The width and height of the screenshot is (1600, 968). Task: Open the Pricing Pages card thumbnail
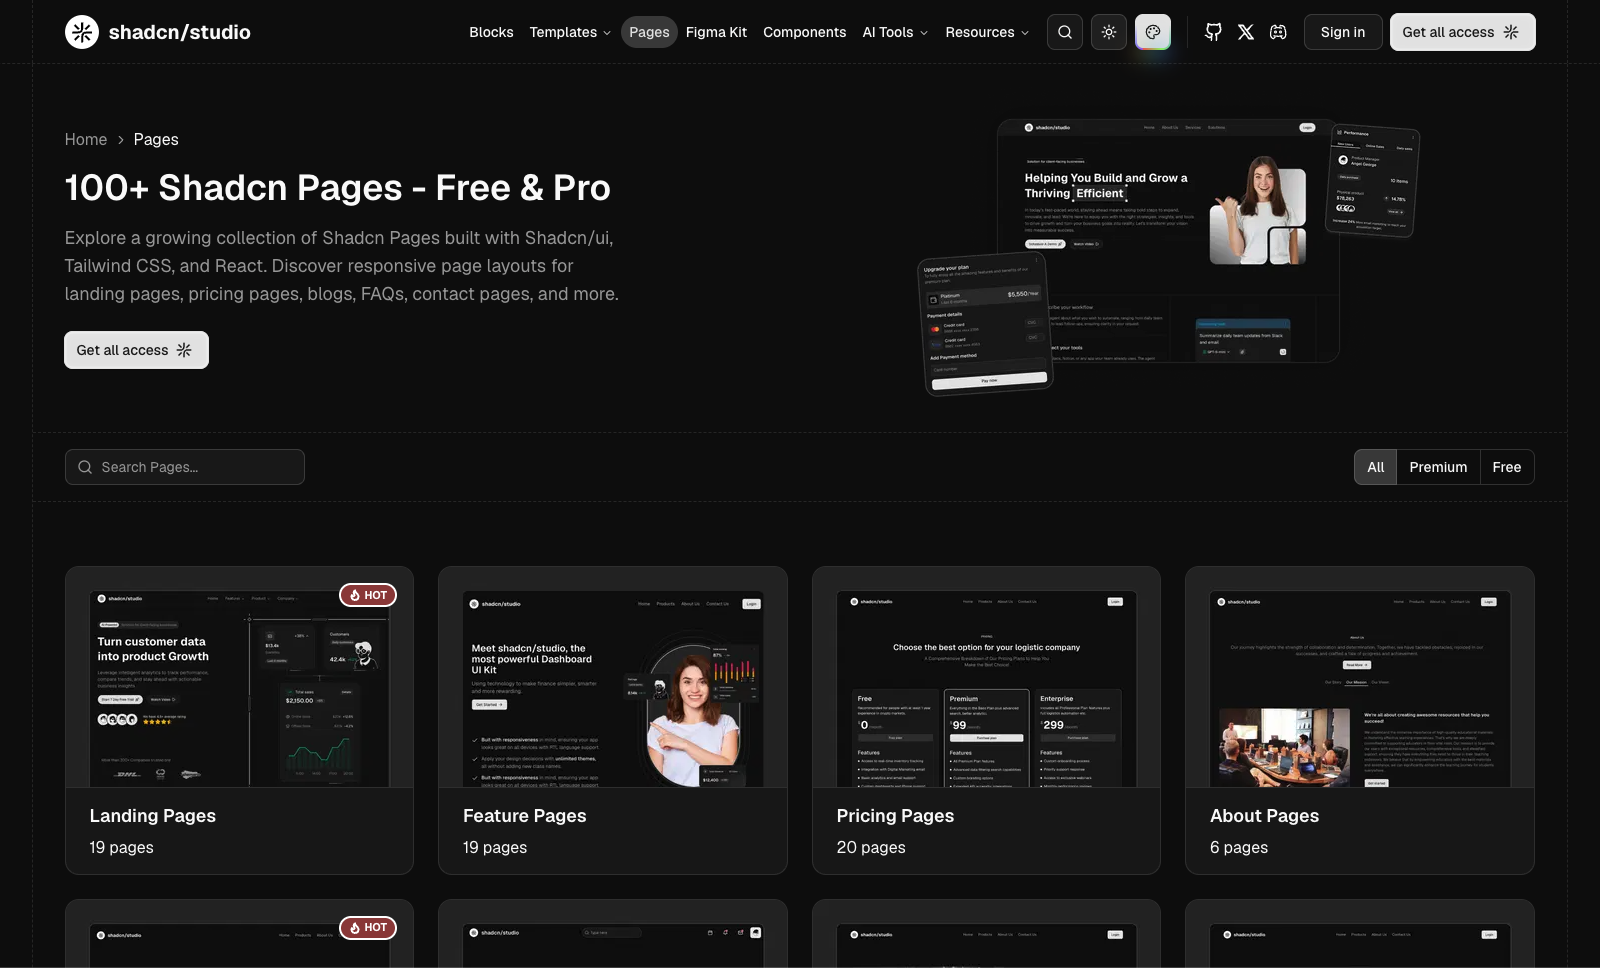click(x=986, y=688)
